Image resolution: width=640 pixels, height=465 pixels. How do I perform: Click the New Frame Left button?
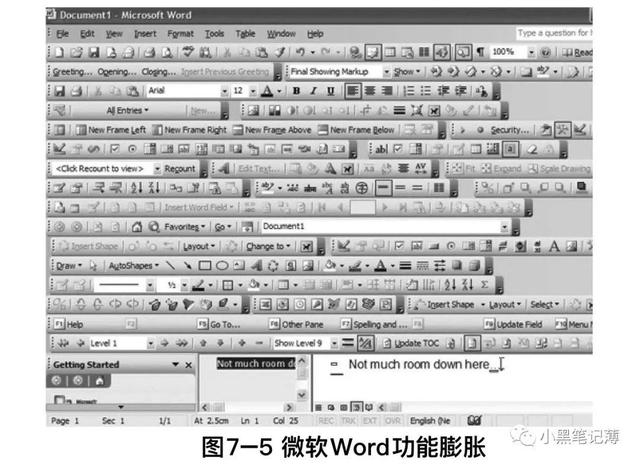pos(111,130)
